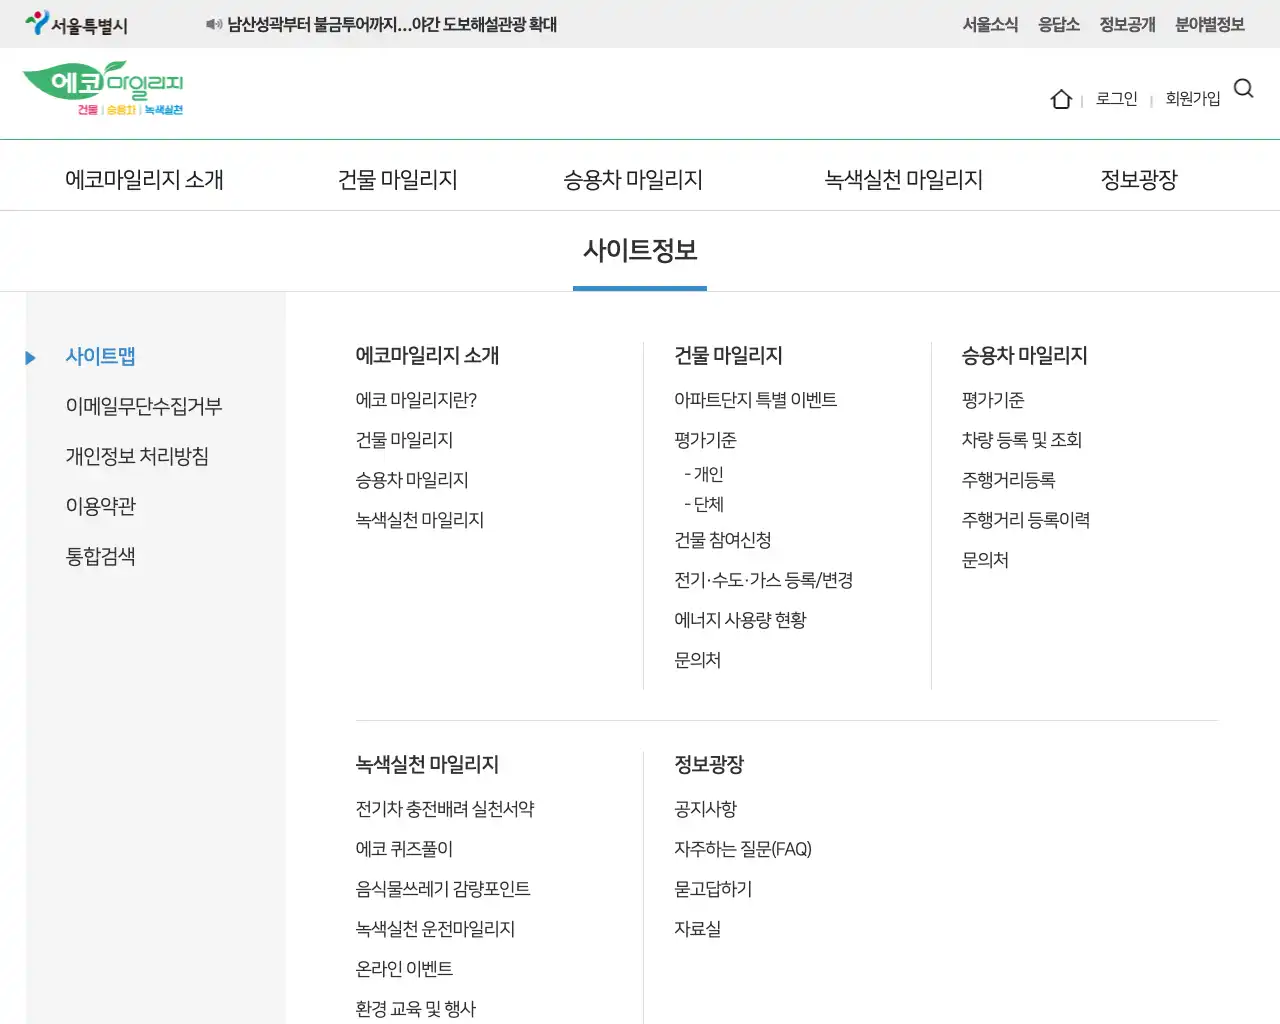Click the home icon in header
This screenshot has width=1280, height=1024.
pos(1061,99)
